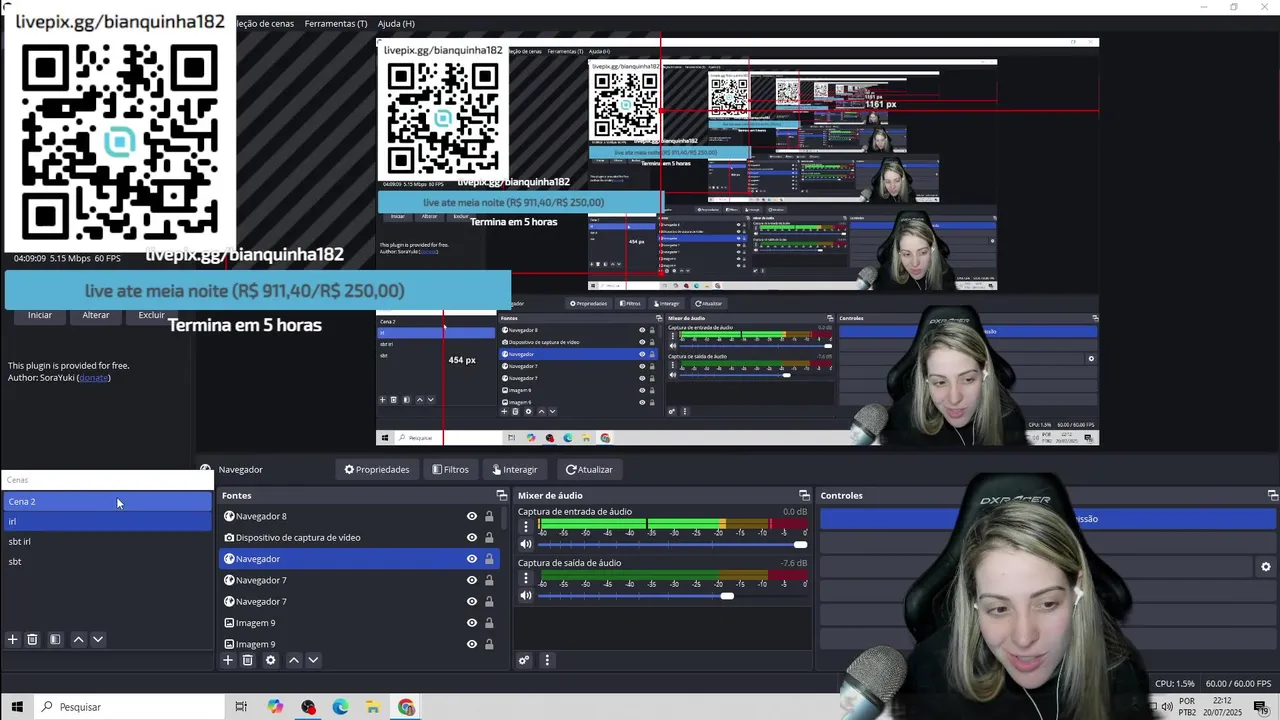1280x720 pixels.
Task: Open source properties gear in Fontes toolbar
Action: coord(270,660)
